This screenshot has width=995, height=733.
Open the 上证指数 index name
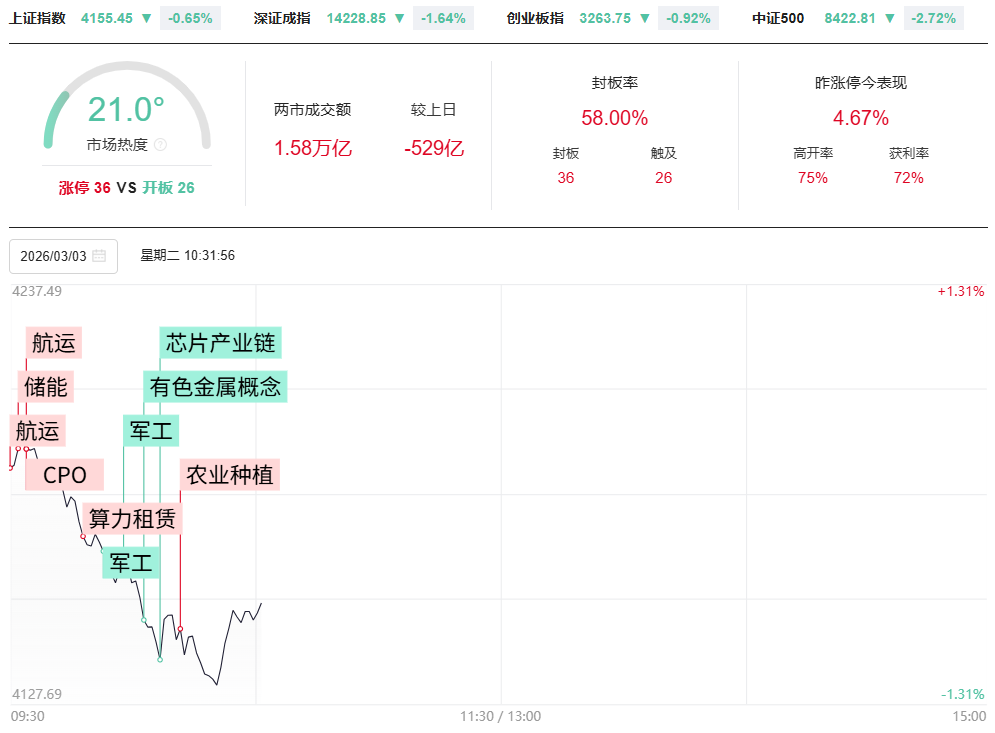click(38, 18)
